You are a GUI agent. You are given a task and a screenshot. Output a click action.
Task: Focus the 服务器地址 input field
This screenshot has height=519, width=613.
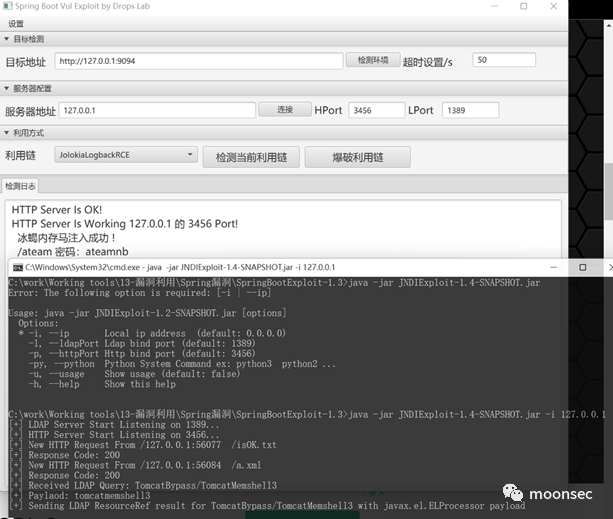tap(157, 110)
